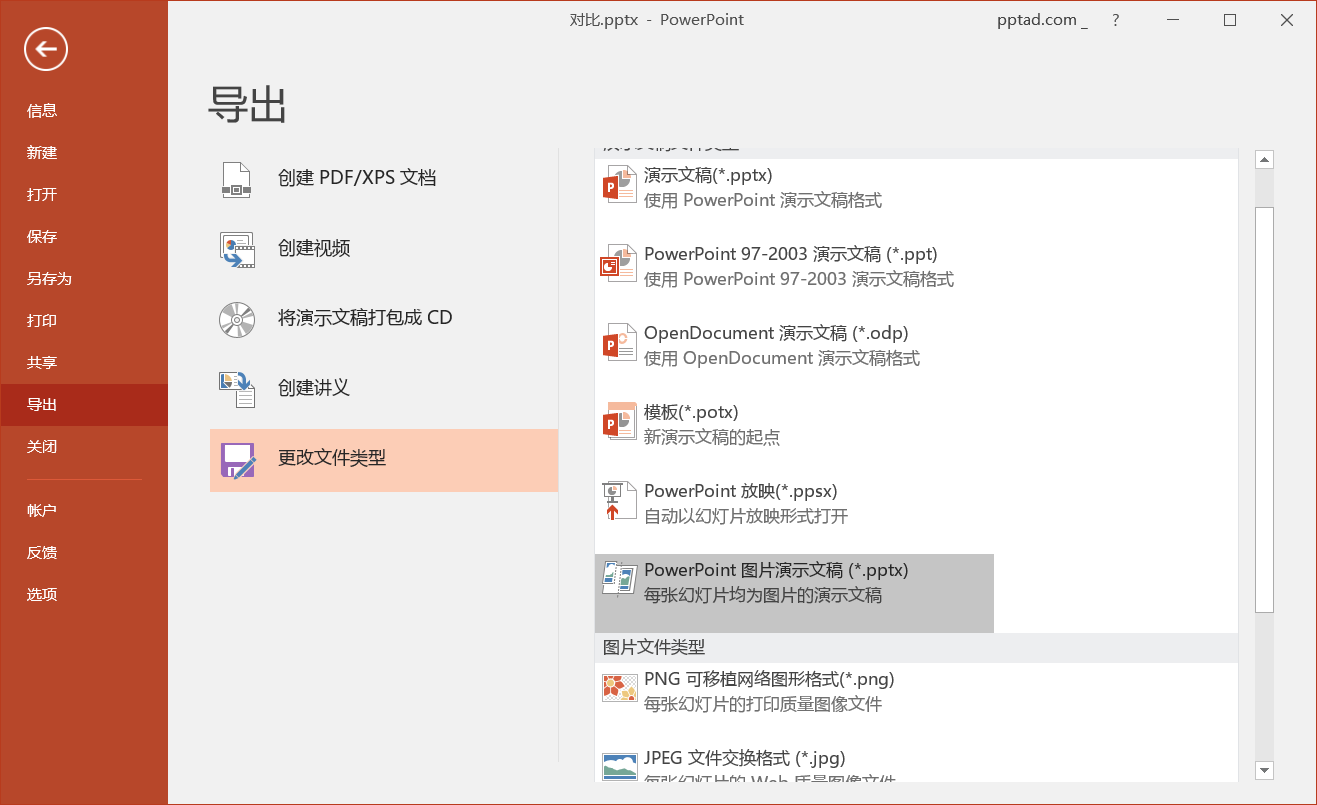Select 另存为 in the sidebar
Screen dimensions: 1317x805
point(84,279)
